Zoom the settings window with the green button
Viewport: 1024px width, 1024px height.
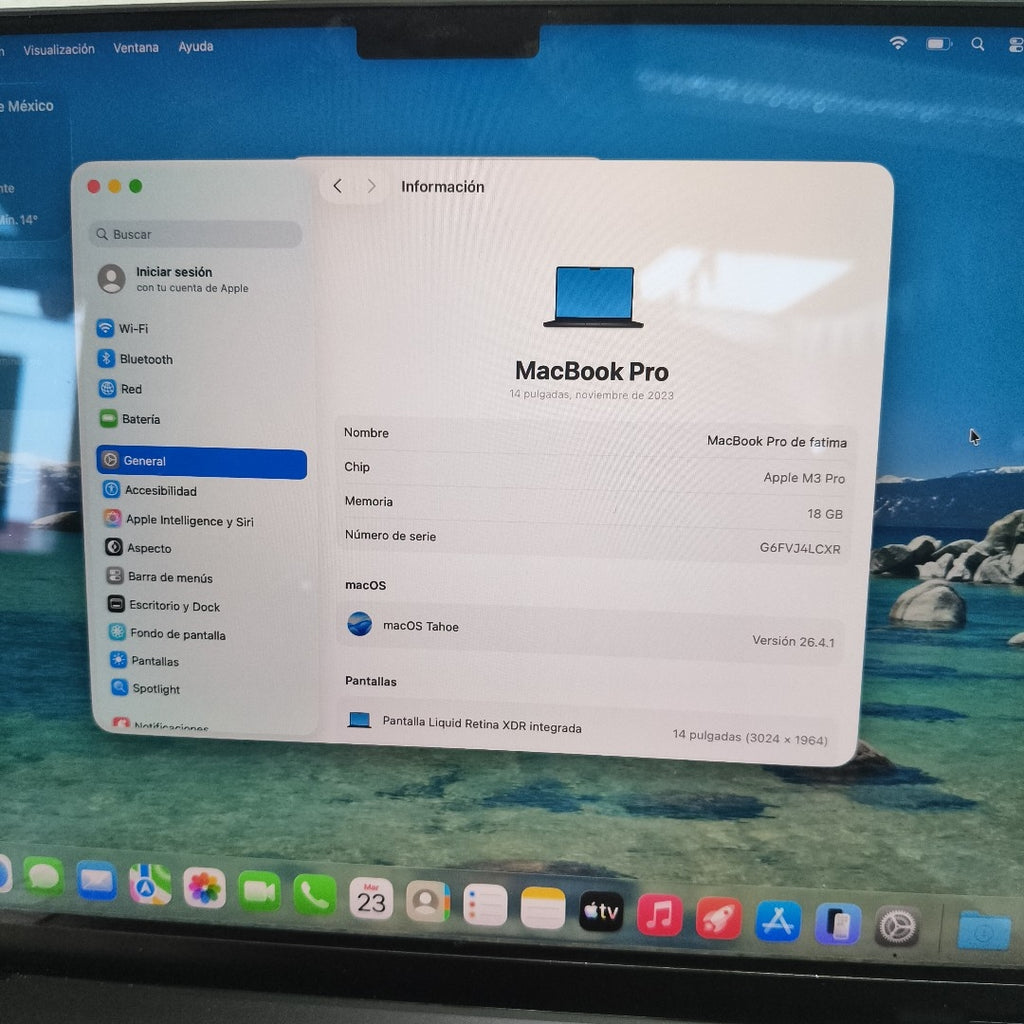click(136, 186)
